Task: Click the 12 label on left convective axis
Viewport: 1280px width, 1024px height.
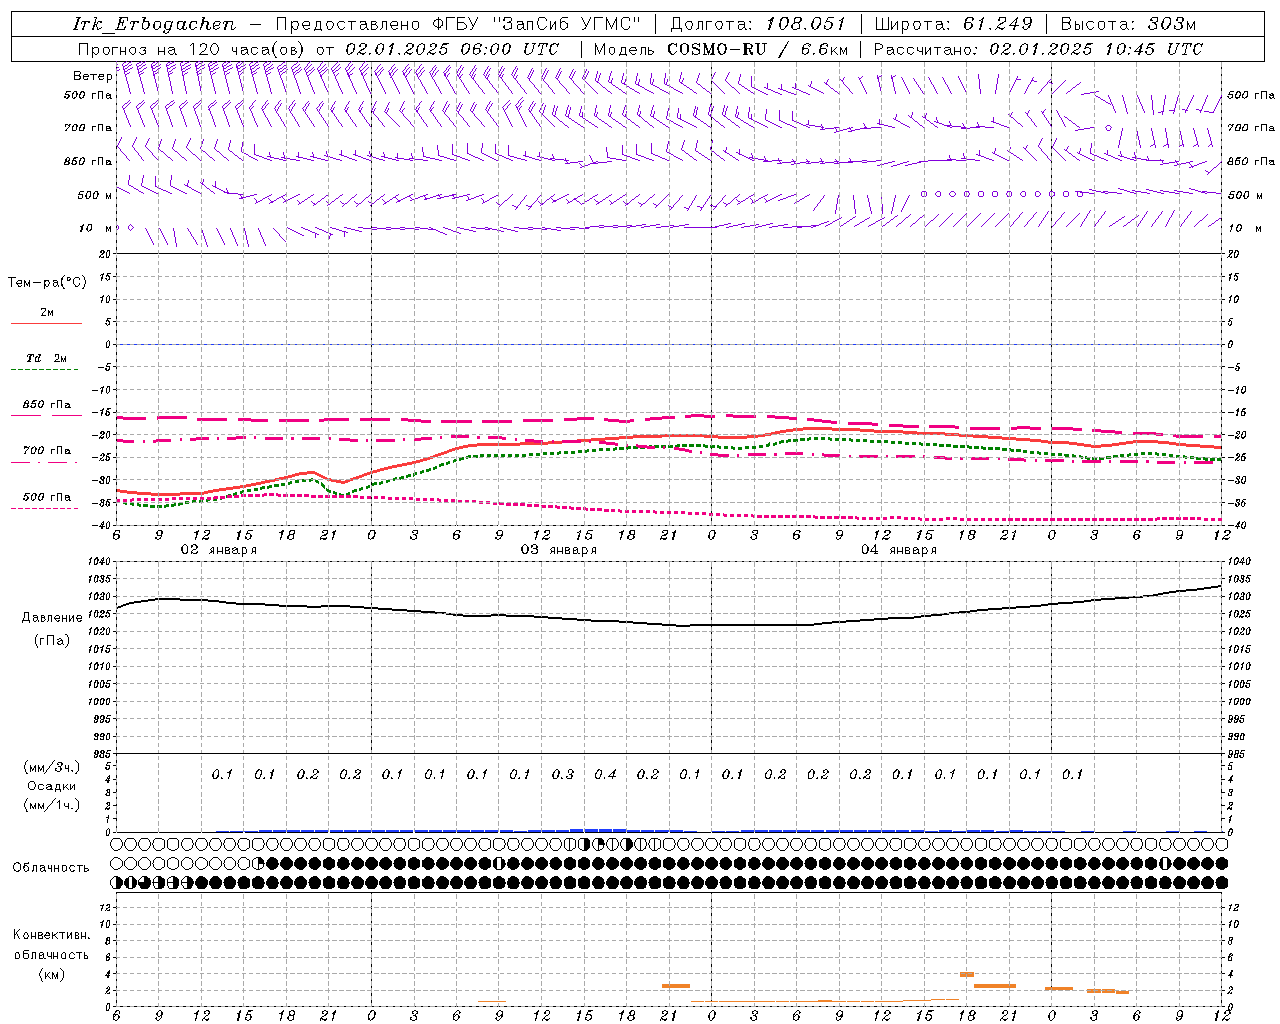Action: 106,907
